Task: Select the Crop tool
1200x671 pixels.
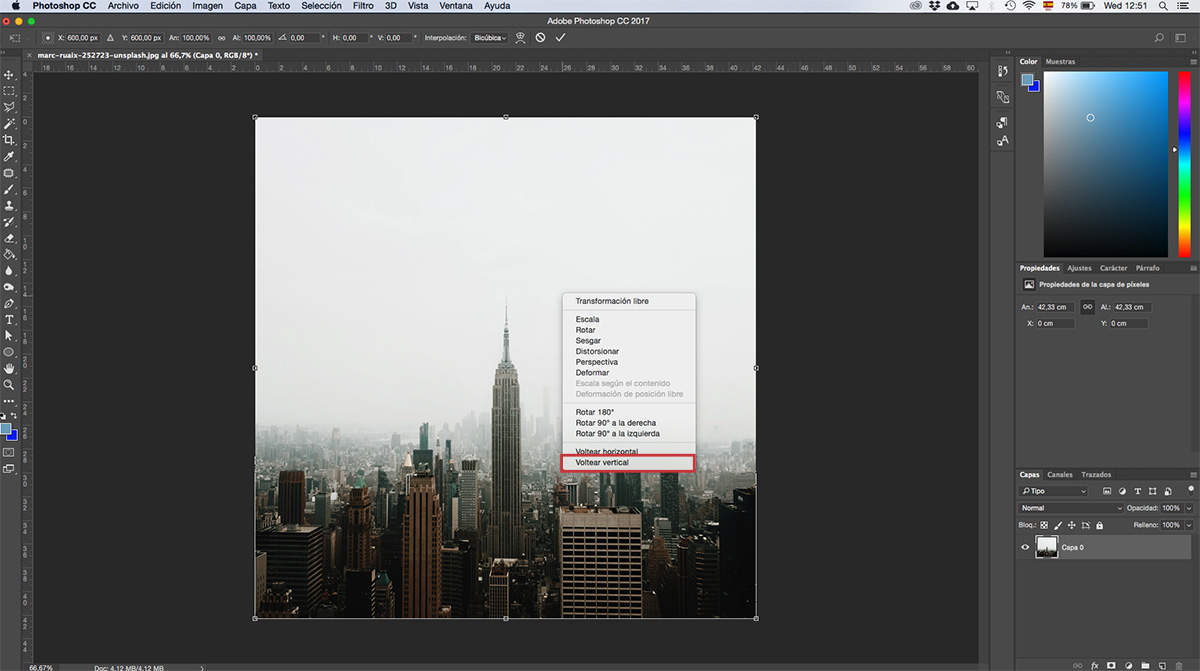Action: [x=9, y=140]
